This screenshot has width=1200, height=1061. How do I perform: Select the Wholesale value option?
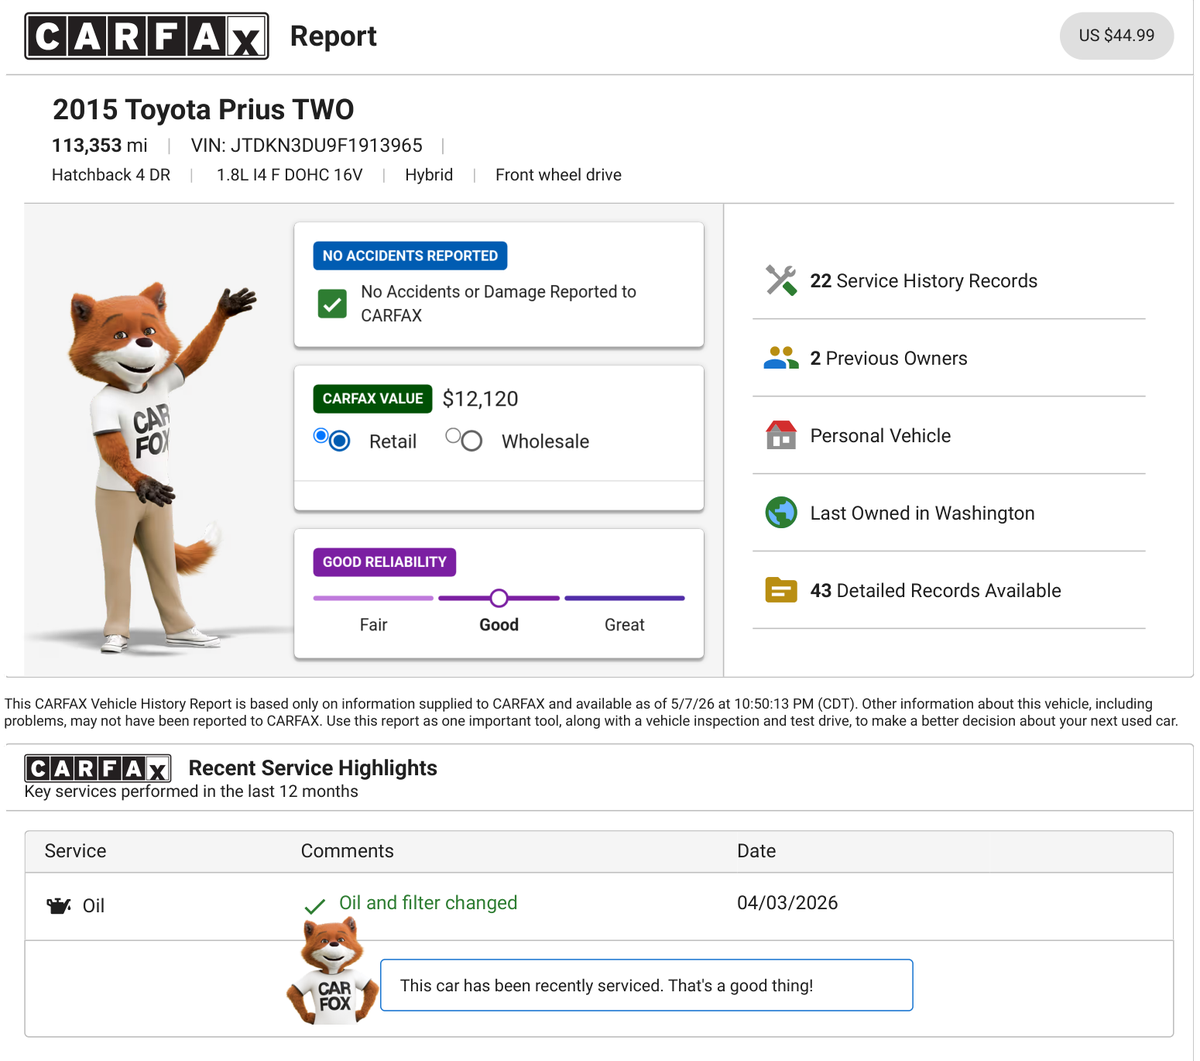[x=472, y=441]
